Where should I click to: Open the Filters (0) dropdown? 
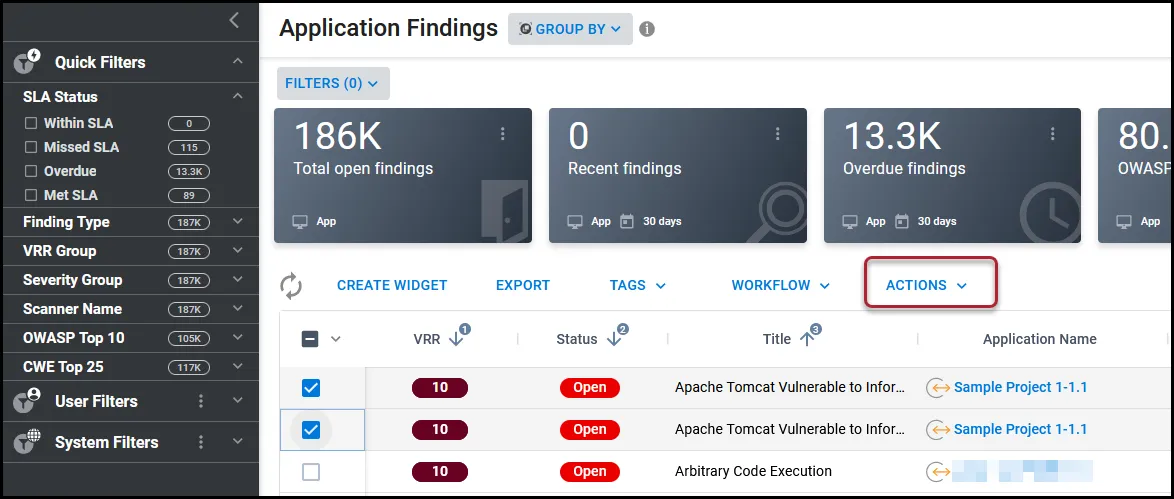point(333,83)
